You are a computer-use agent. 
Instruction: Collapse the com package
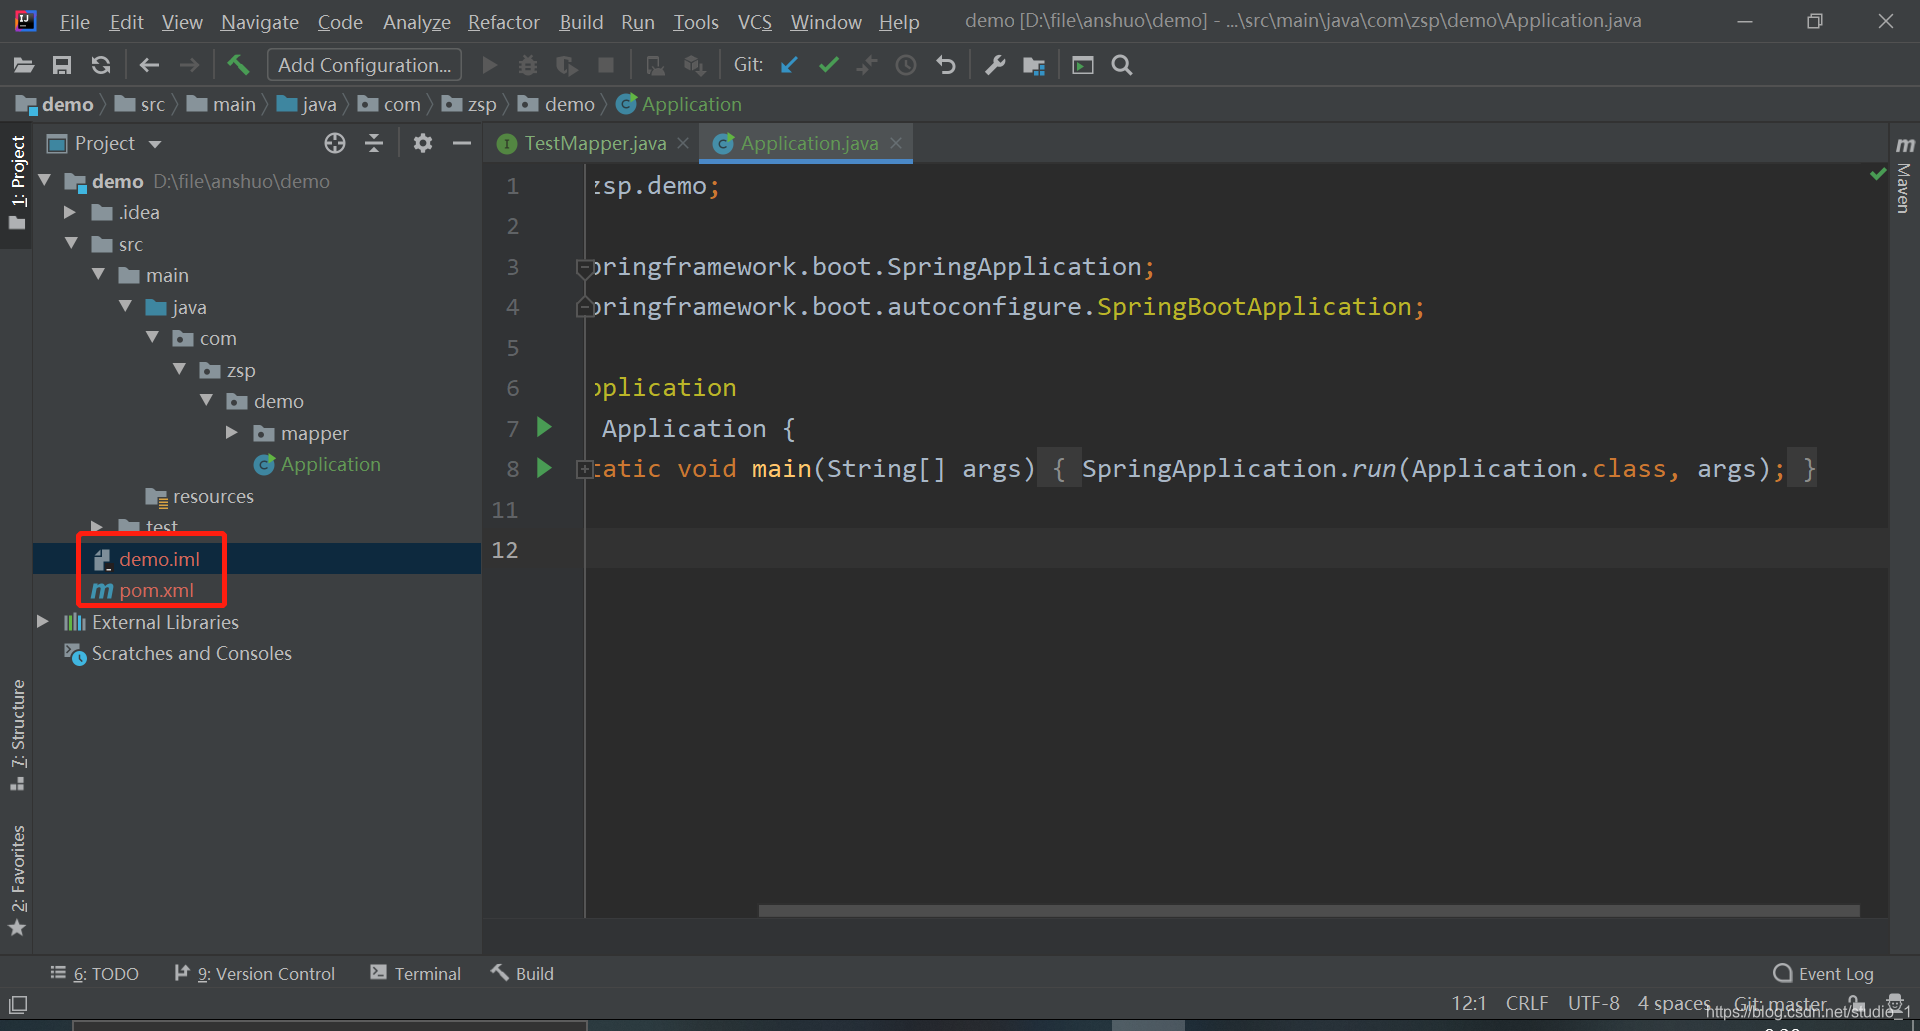click(x=152, y=338)
